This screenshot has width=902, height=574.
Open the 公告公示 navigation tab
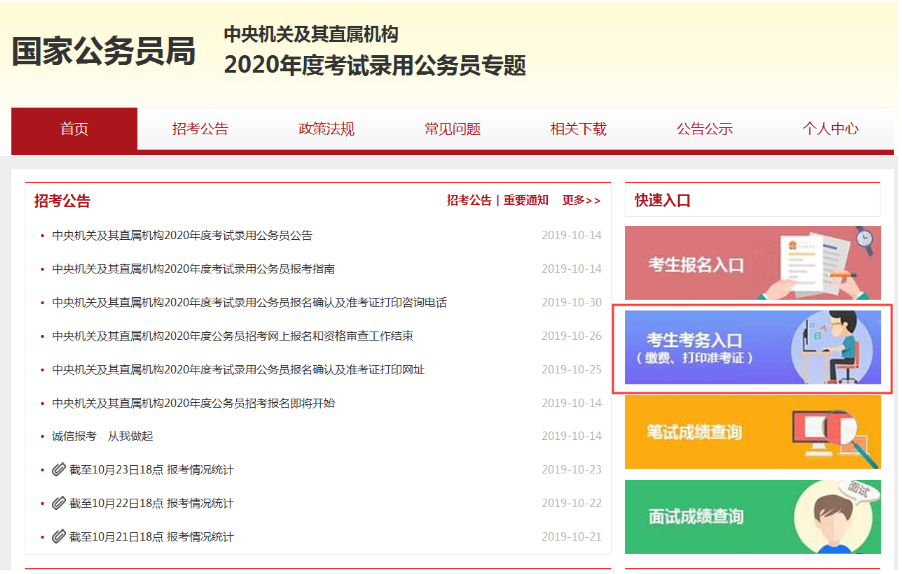pyautogui.click(x=704, y=129)
